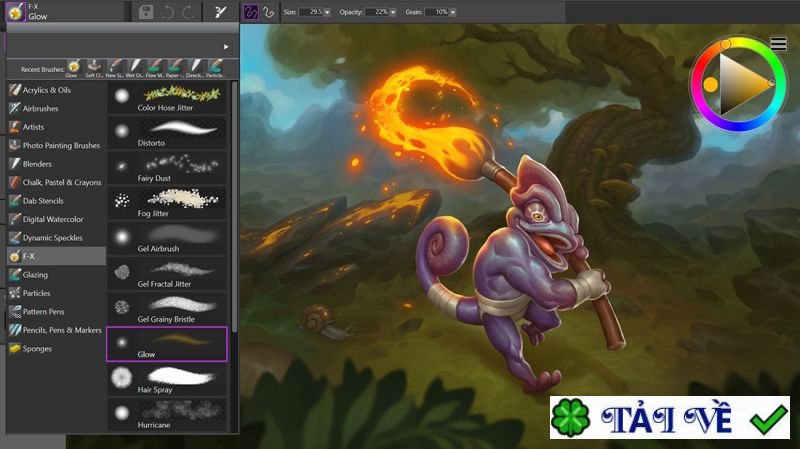Choose the Fog Jitter brush variant

pos(167,204)
